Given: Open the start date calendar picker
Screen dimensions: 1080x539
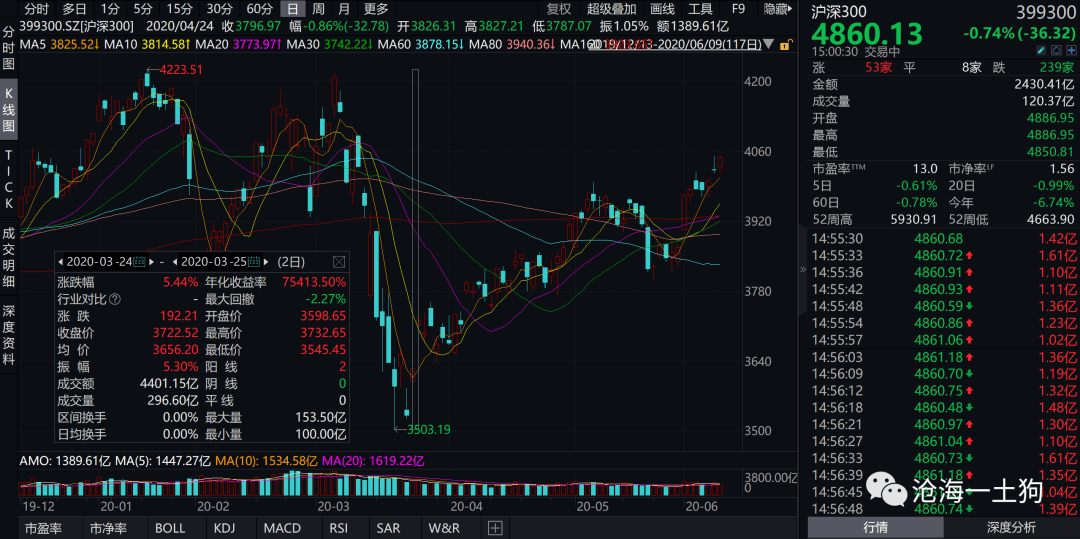Looking at the screenshot, I should 140,262.
